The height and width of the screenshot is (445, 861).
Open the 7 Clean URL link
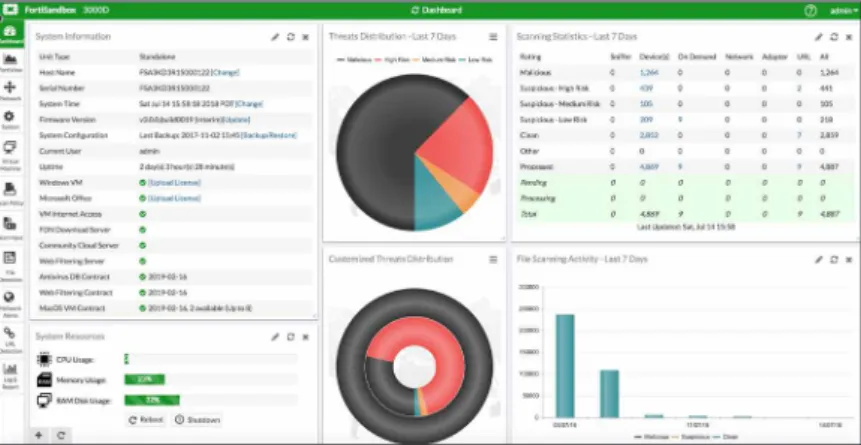point(800,135)
